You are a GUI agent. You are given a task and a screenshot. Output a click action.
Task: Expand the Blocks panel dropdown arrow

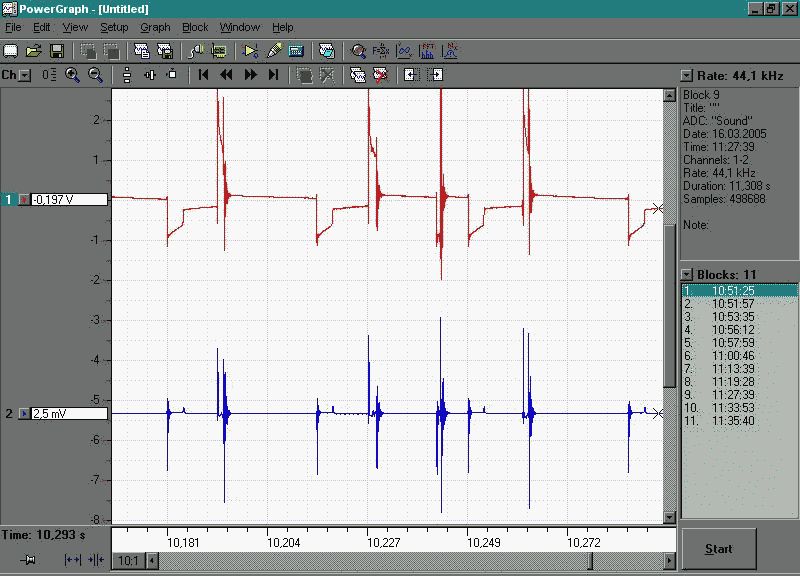[x=687, y=274]
